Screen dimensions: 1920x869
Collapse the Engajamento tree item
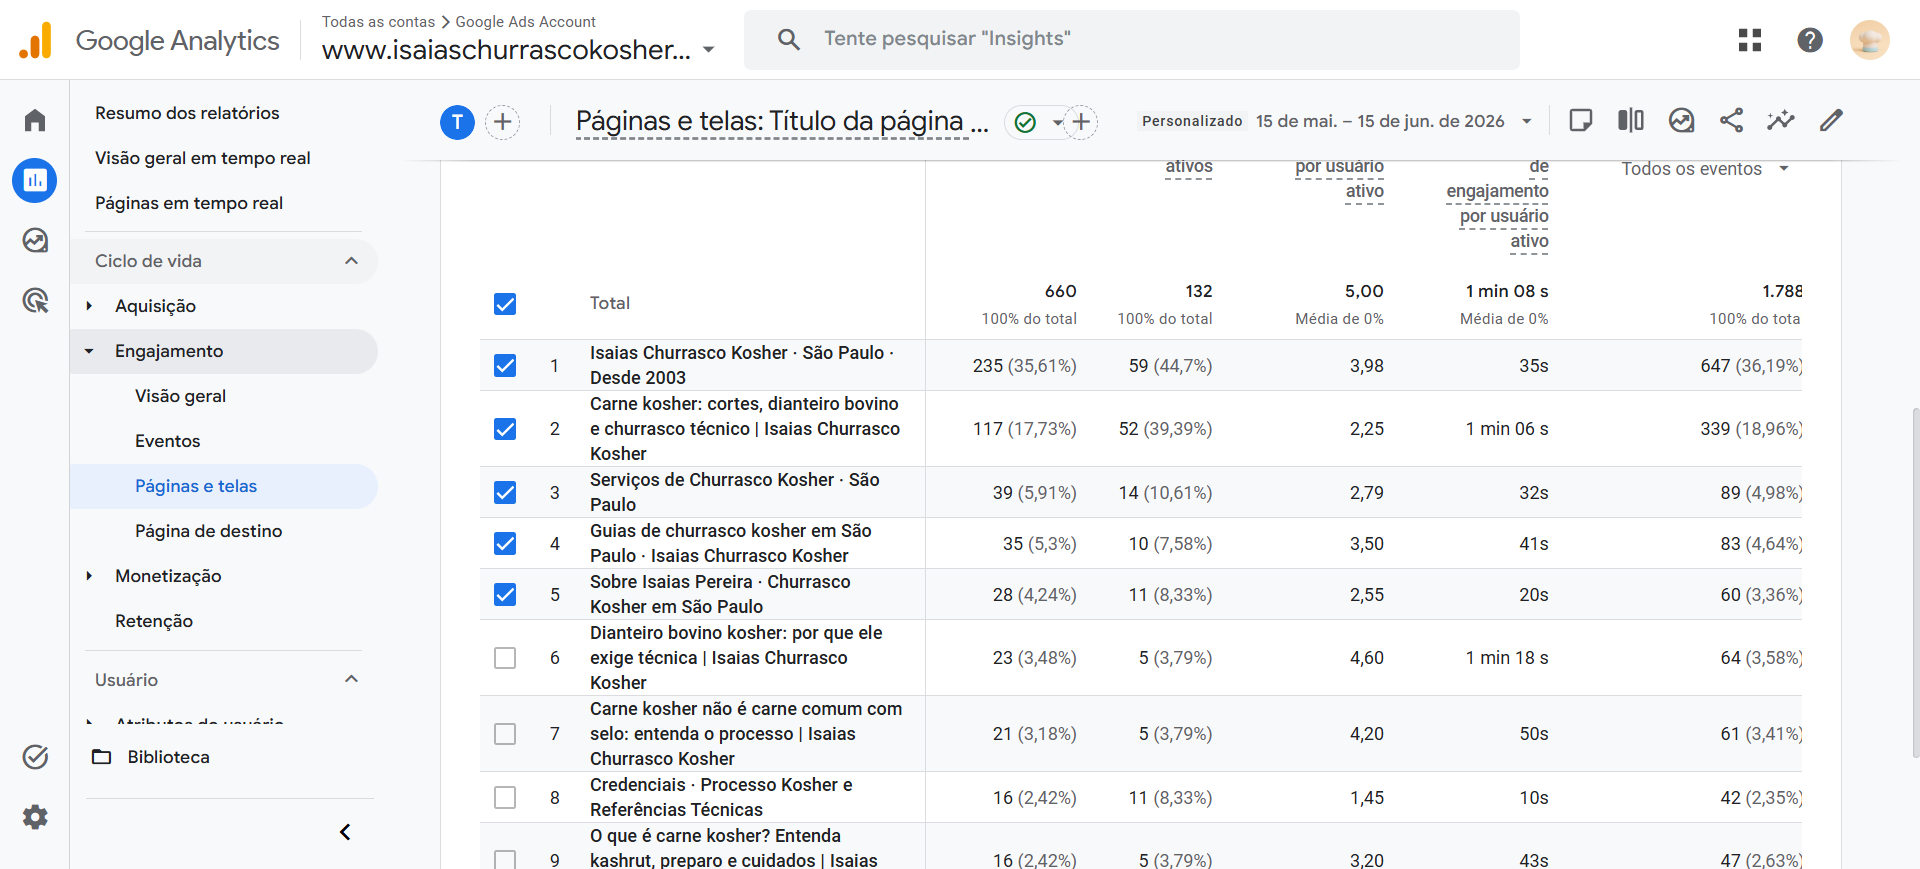pyautogui.click(x=89, y=351)
